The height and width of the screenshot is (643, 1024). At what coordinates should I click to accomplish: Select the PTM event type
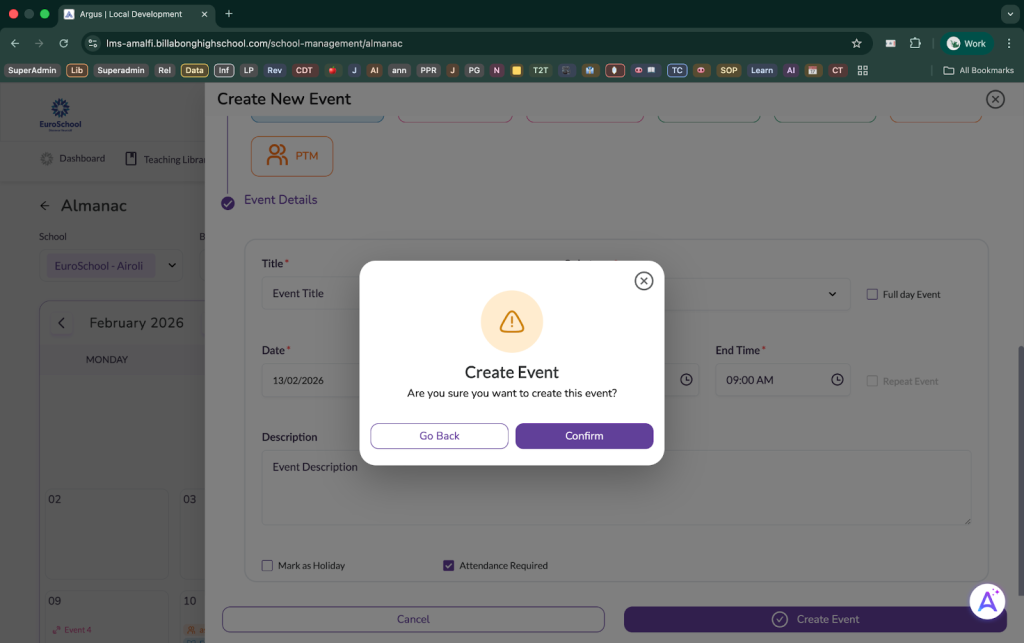(x=292, y=156)
